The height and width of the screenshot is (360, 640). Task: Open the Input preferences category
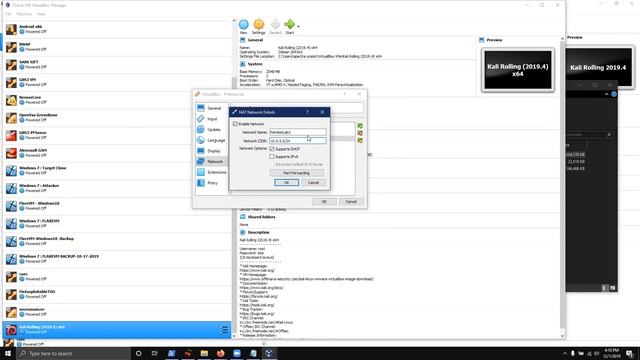click(210, 119)
